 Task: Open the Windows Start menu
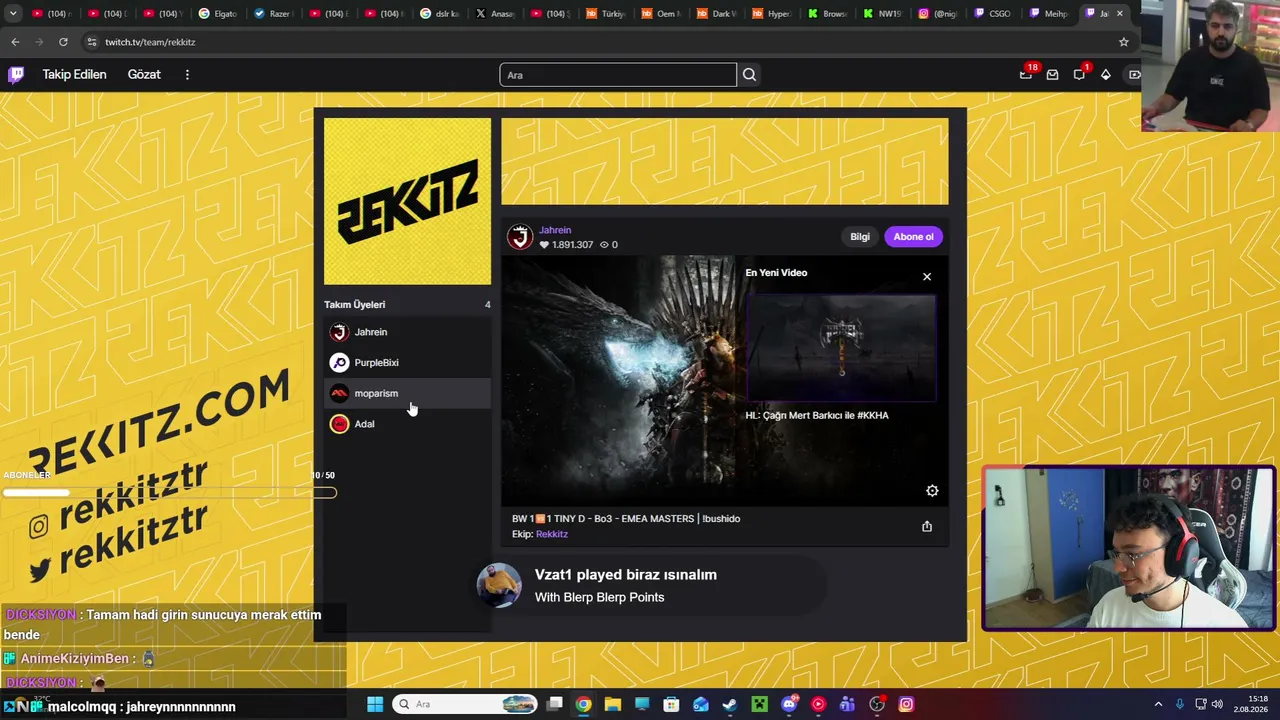374,704
